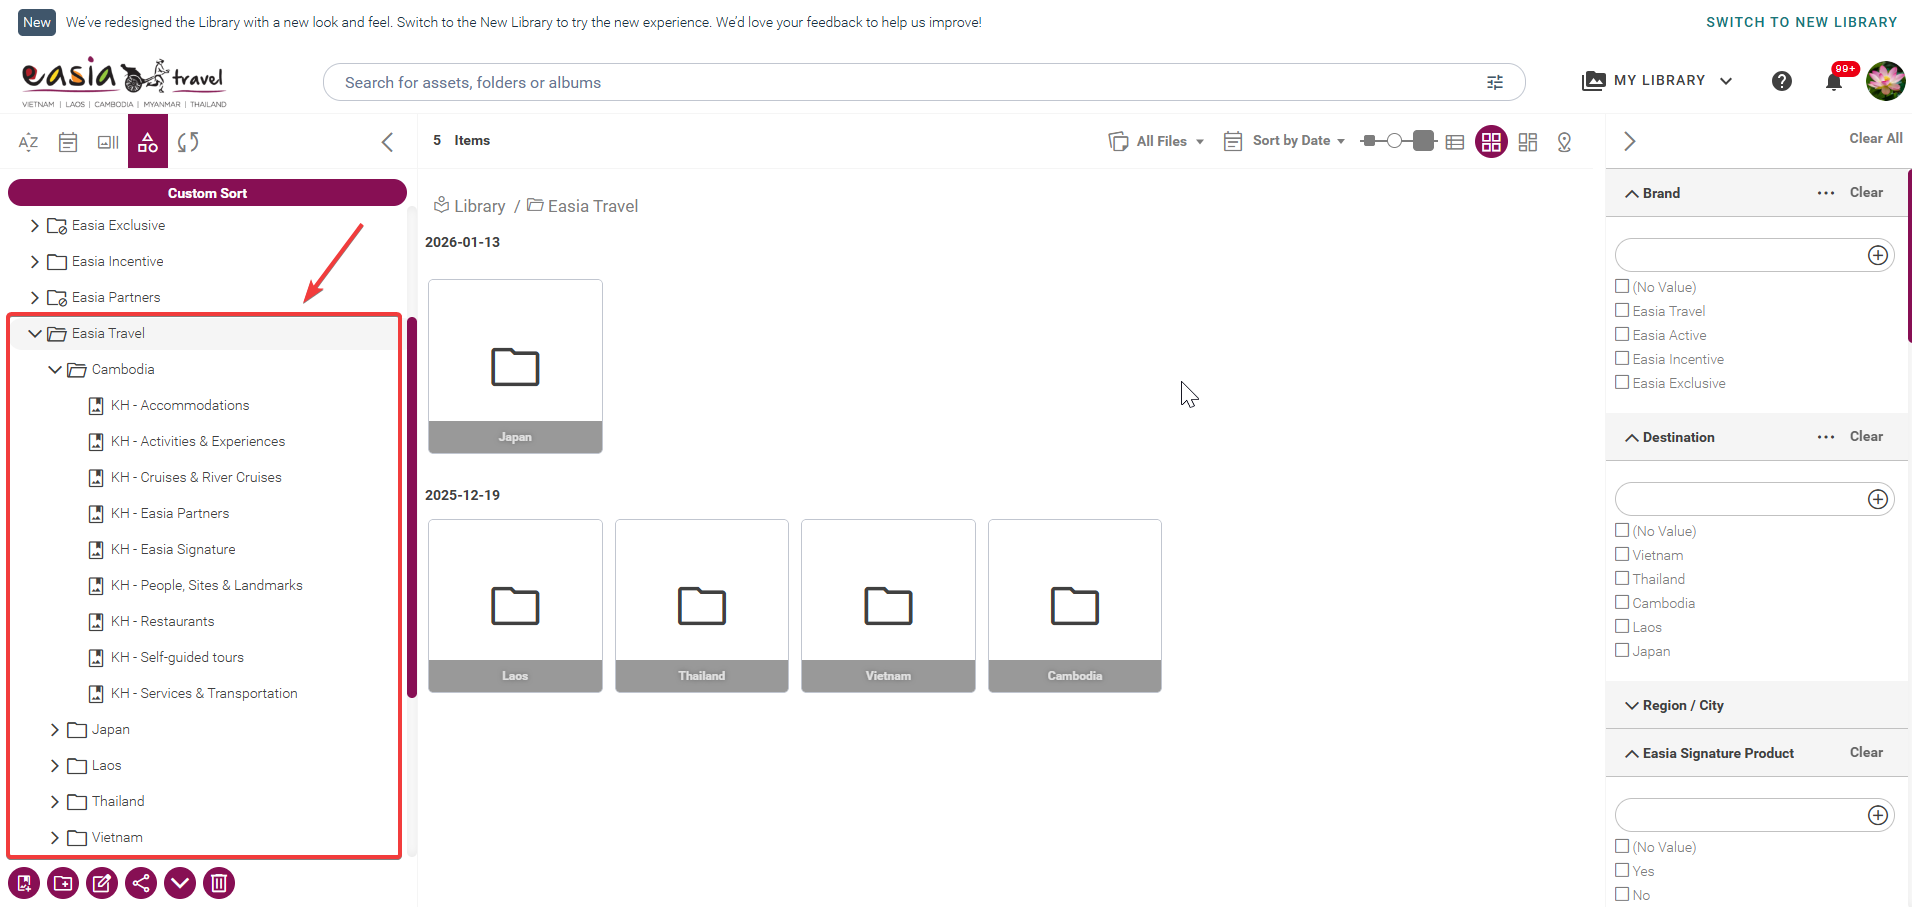Check Yes under Easia Signature Product
The image size is (1912, 907).
[x=1622, y=870]
